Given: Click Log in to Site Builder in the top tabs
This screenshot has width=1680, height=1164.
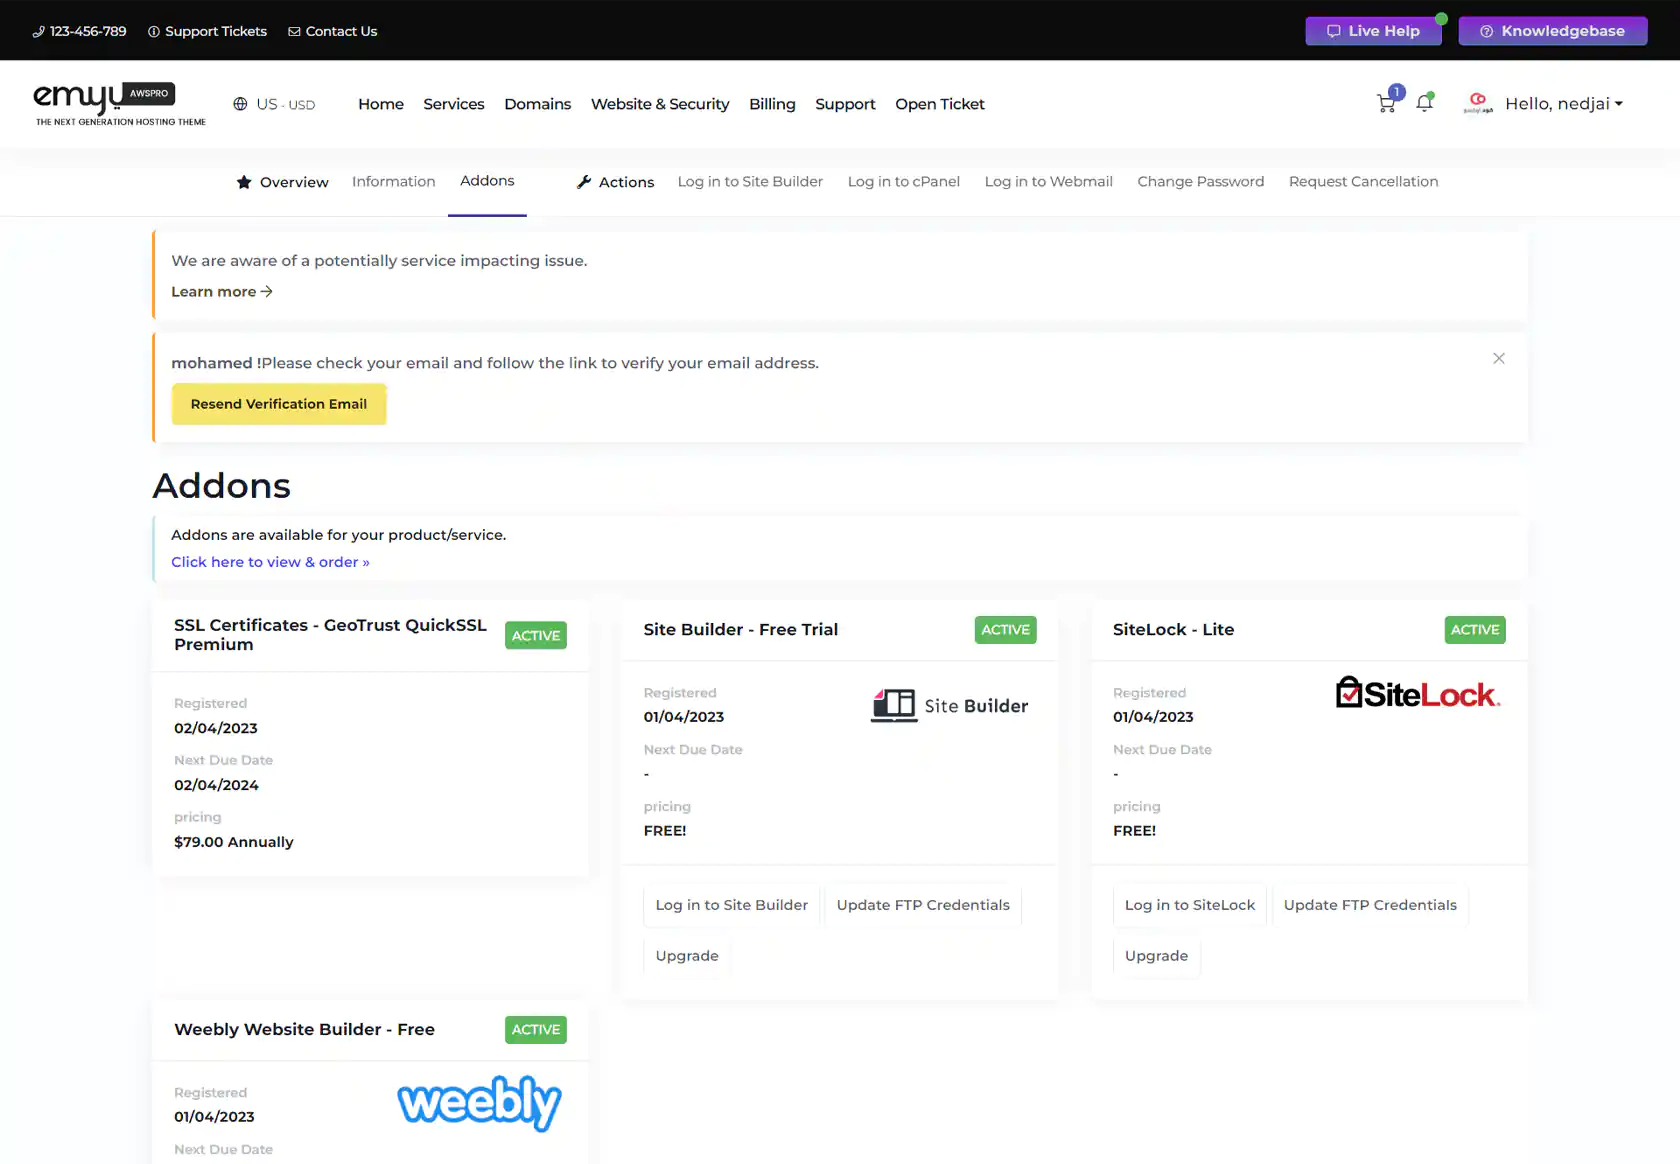Looking at the screenshot, I should [750, 181].
